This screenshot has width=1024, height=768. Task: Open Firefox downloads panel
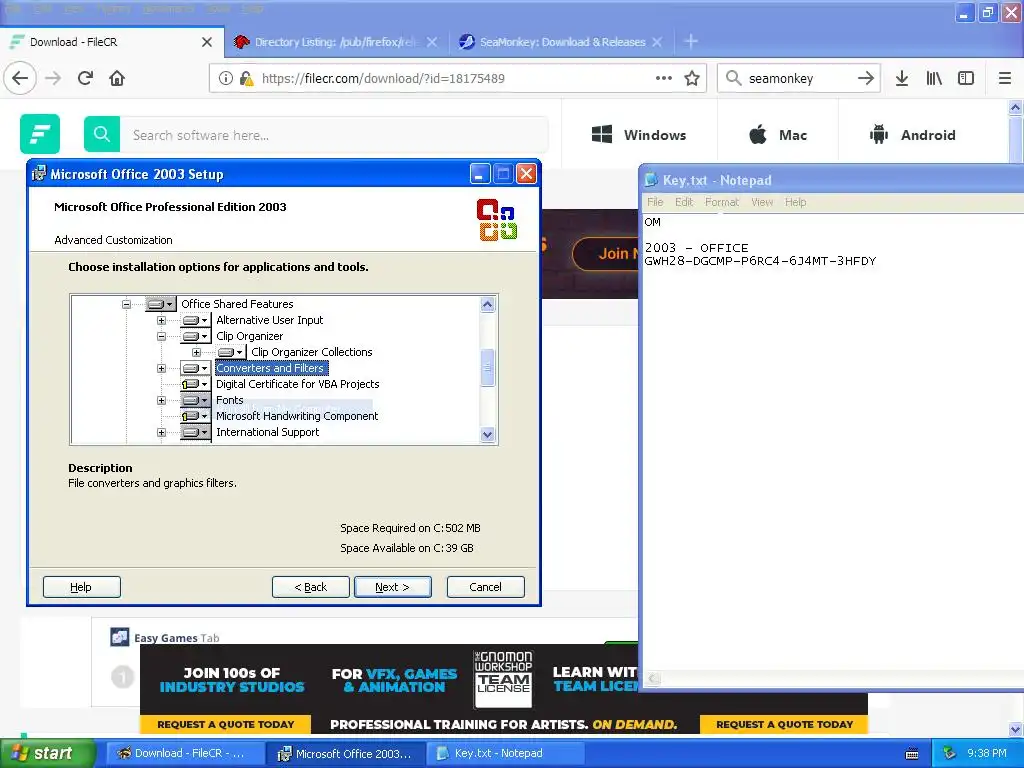pyautogui.click(x=902, y=78)
